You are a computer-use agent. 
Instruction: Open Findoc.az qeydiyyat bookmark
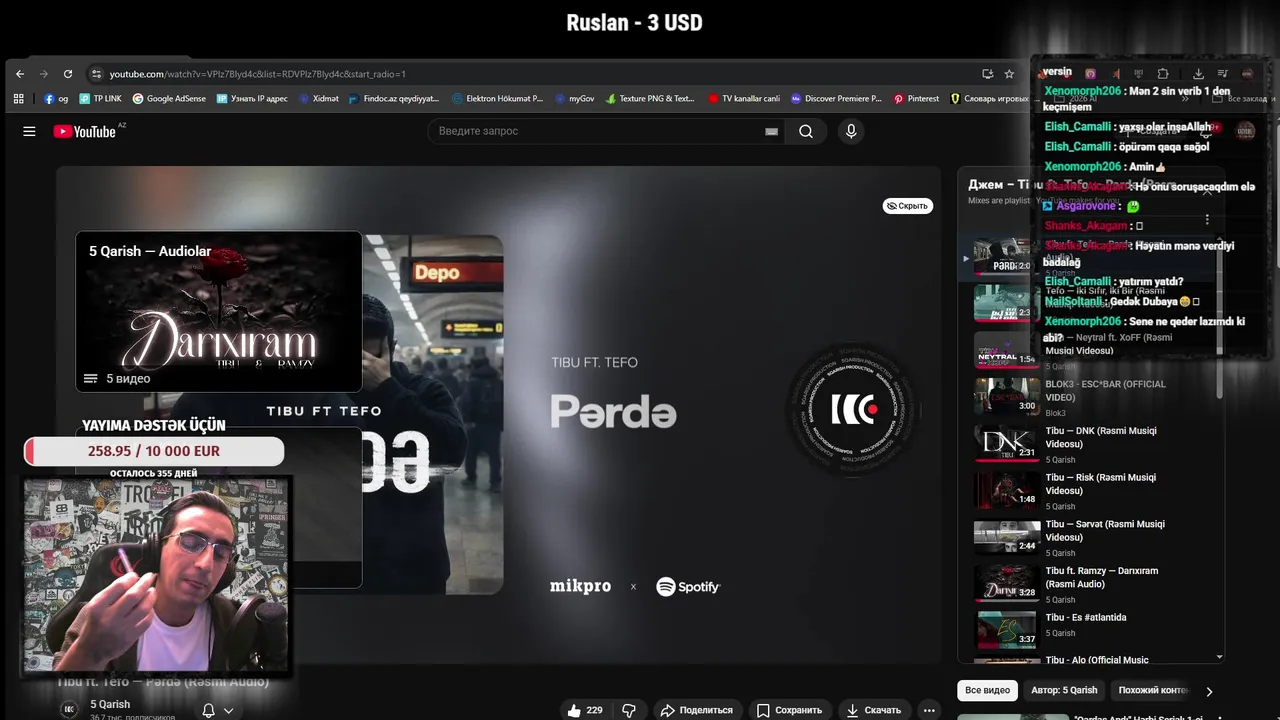[x=394, y=99]
